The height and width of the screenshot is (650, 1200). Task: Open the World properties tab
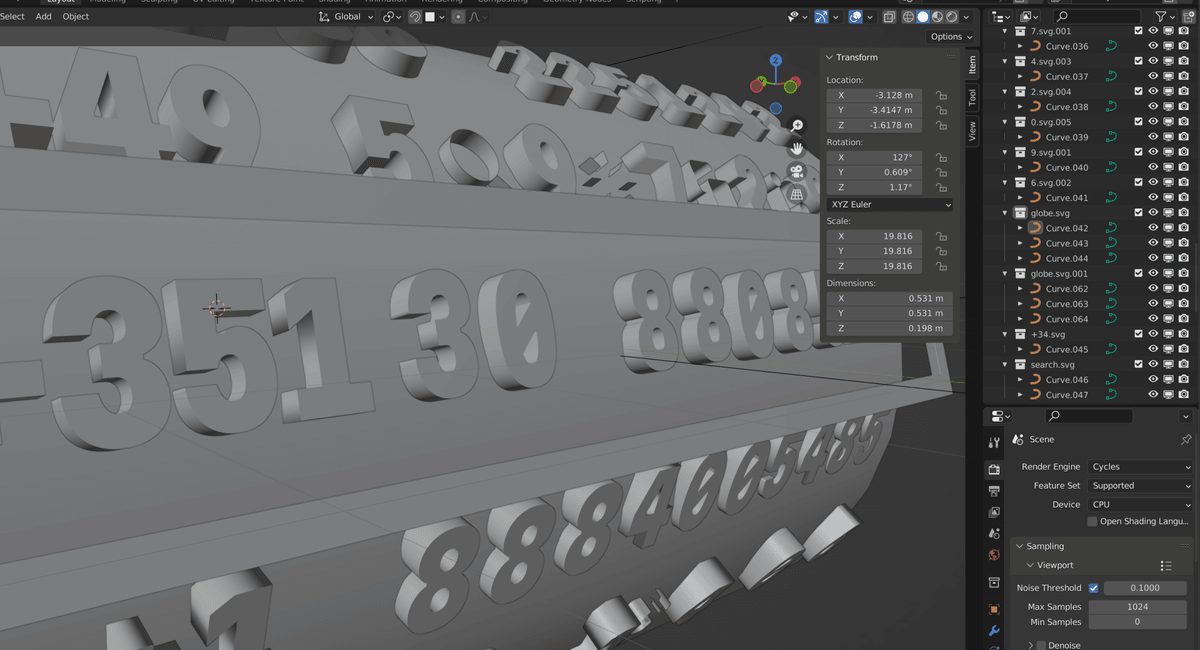pos(994,554)
